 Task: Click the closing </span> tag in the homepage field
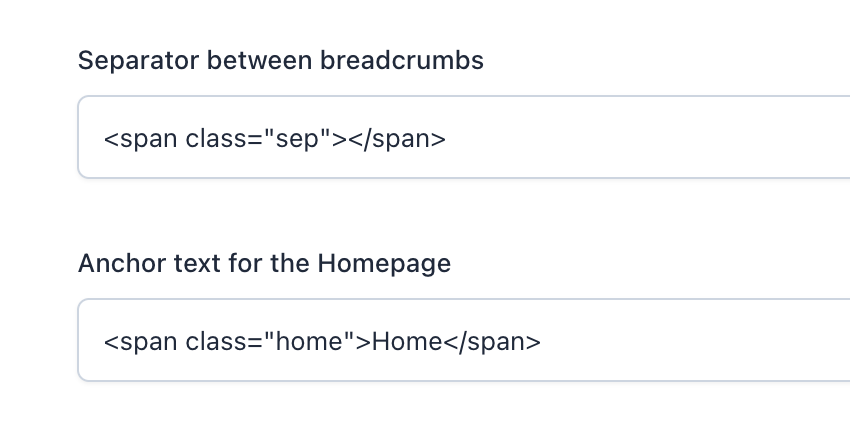point(492,342)
